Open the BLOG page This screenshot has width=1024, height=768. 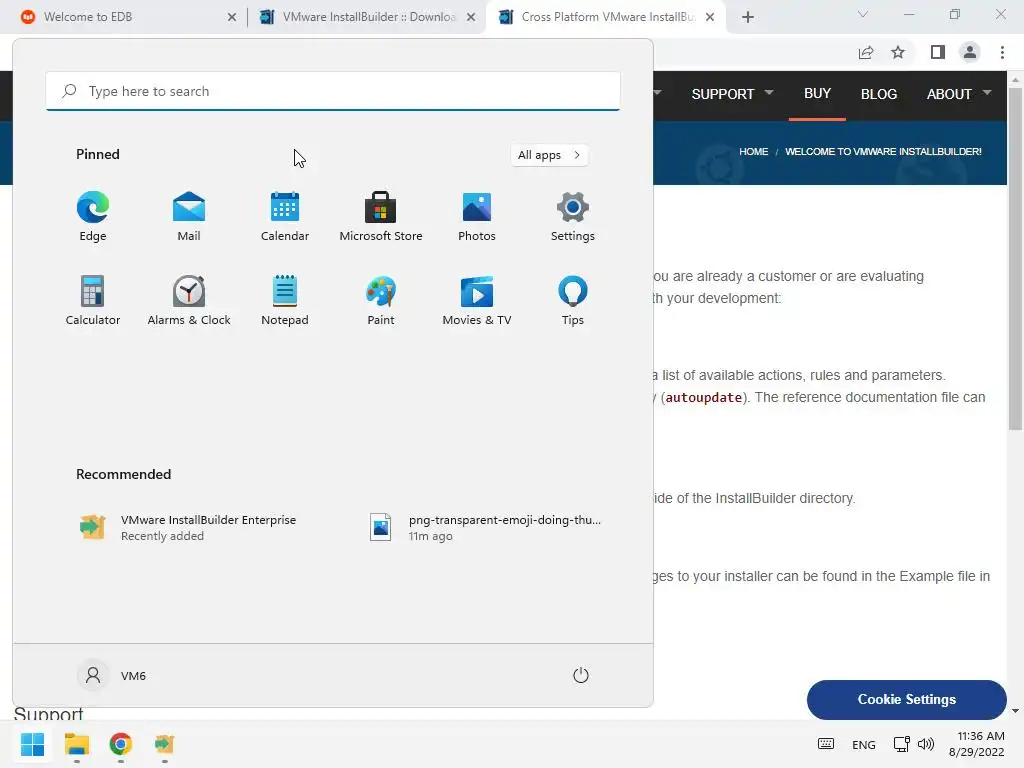(x=878, y=94)
